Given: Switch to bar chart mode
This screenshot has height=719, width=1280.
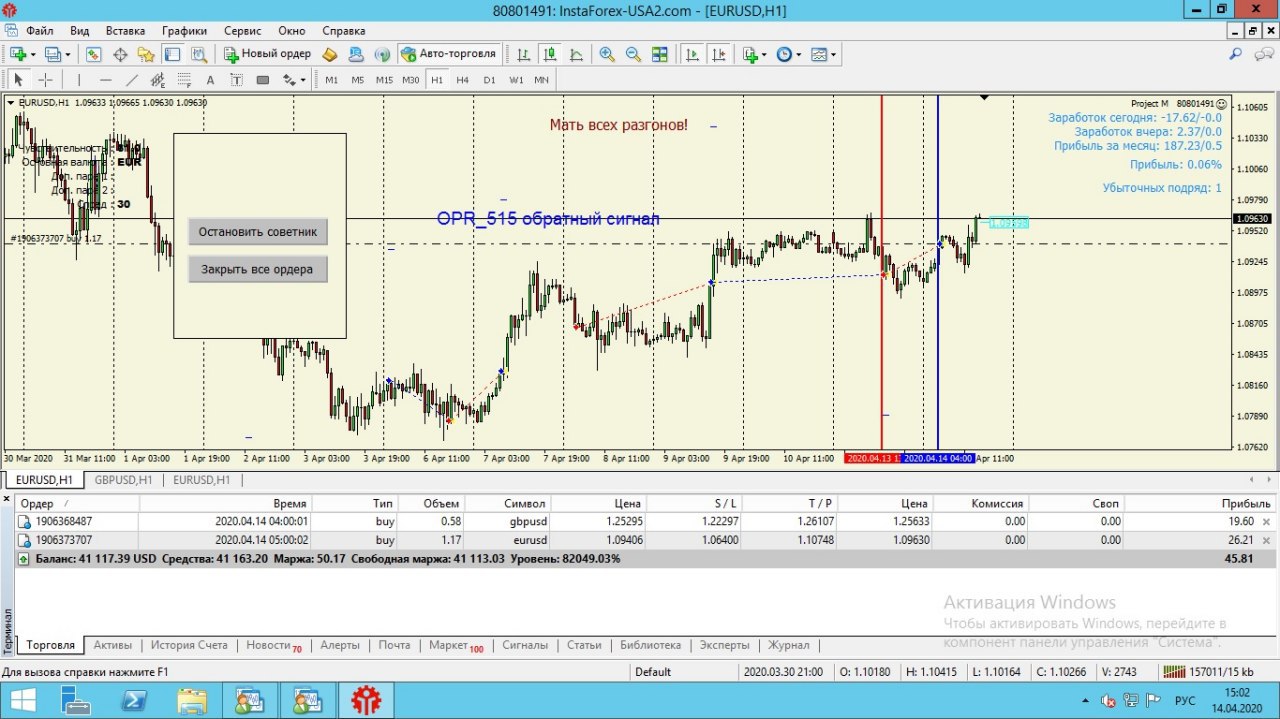Looking at the screenshot, I should [x=523, y=54].
